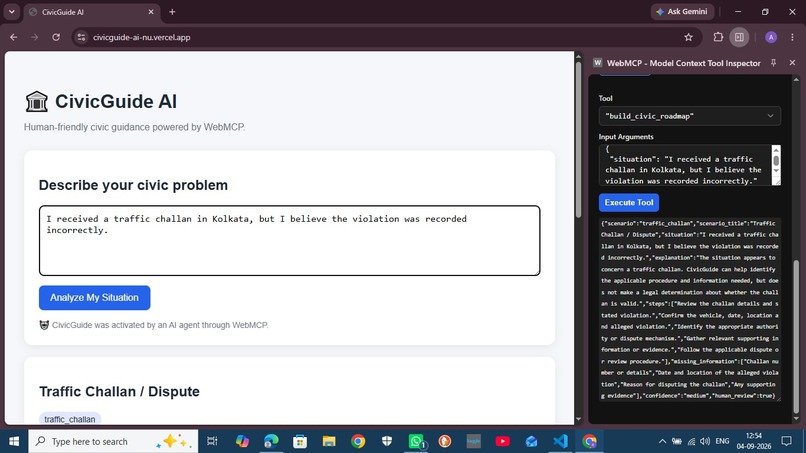This screenshot has width=806, height=453.
Task: Click the Describe your civic problem heading
Action: [x=133, y=185]
